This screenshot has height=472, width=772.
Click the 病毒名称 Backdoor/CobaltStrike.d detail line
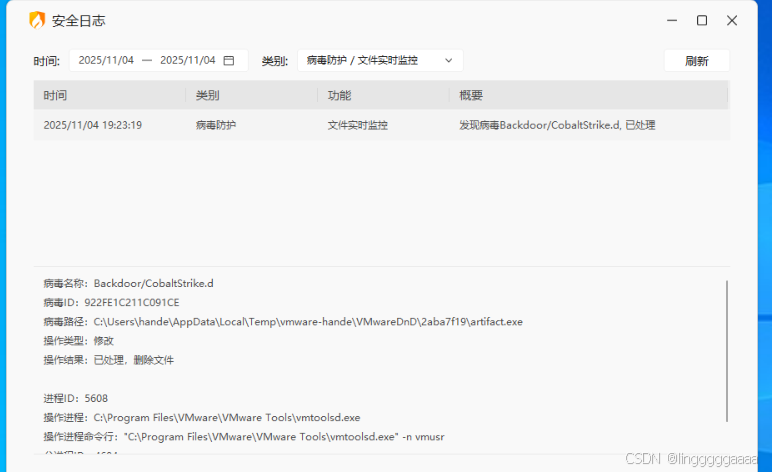tap(129, 283)
